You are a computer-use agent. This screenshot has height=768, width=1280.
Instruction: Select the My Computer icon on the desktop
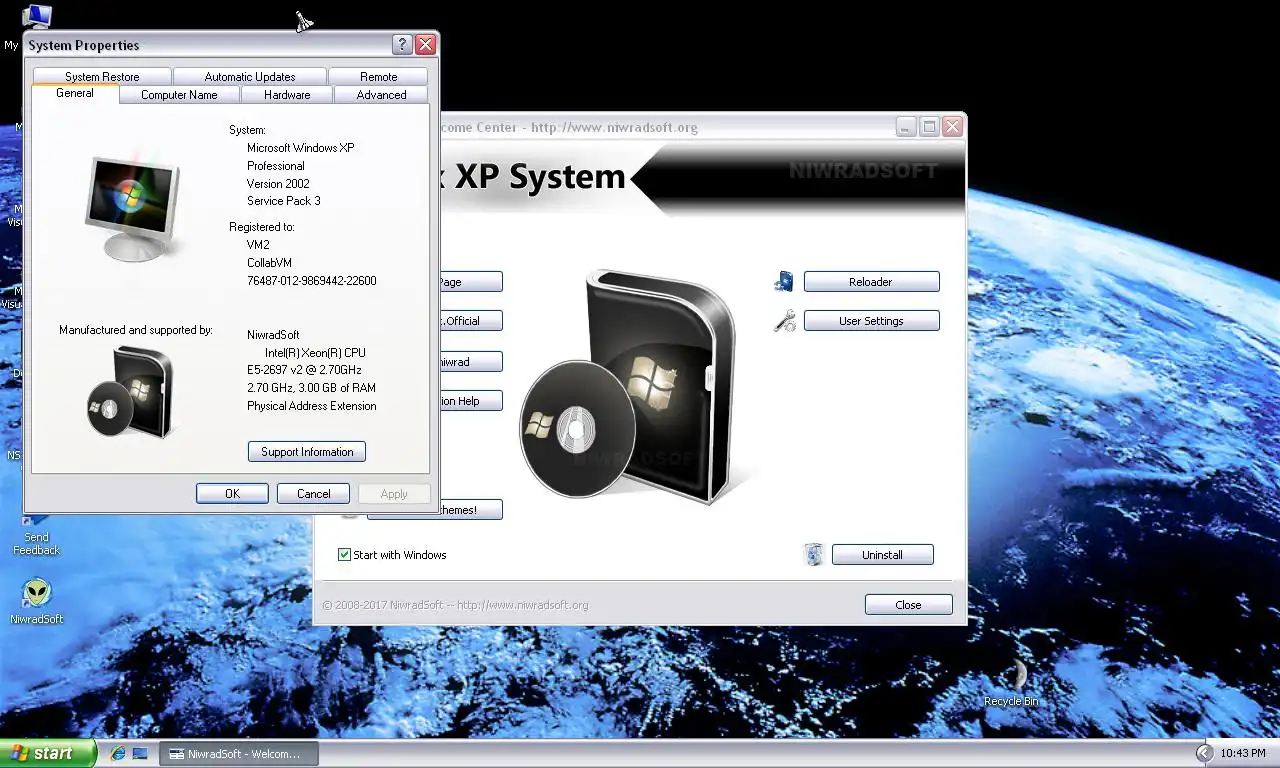[36, 17]
